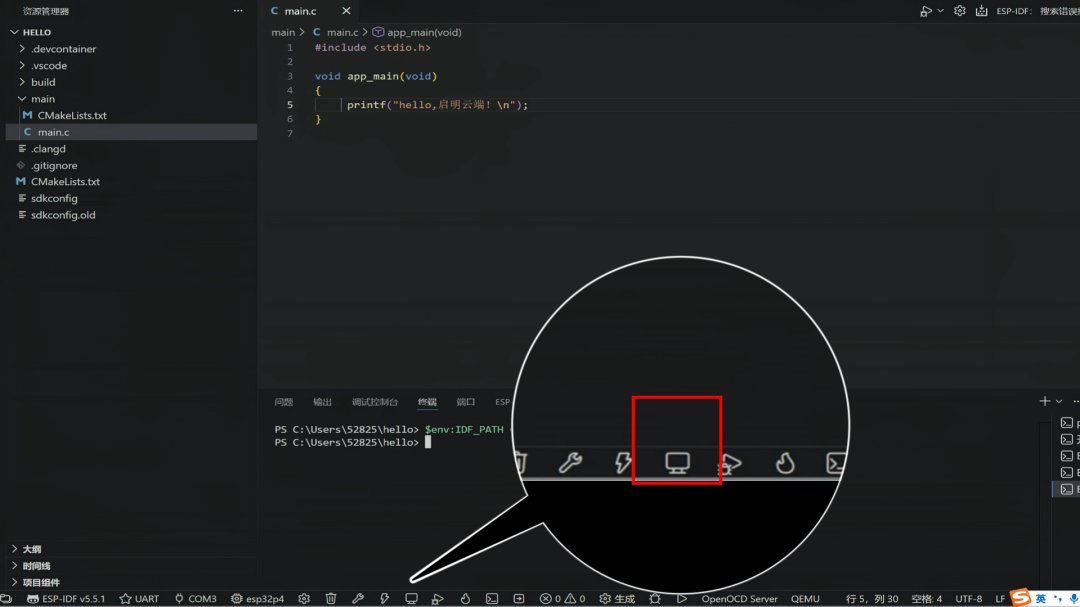The image size is (1080, 607).
Task: Toggle Sogou 英 language mode indicator
Action: point(1041,599)
